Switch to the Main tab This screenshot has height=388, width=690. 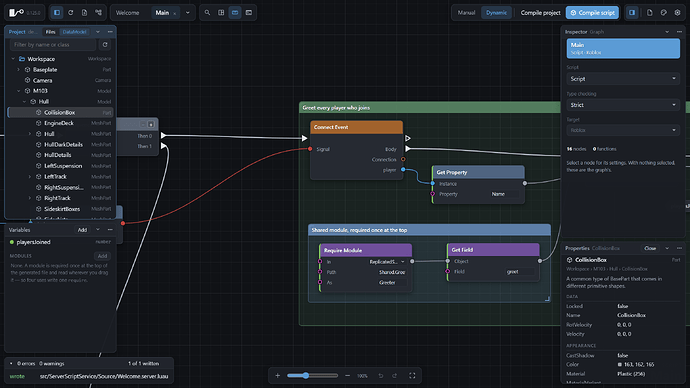click(162, 13)
